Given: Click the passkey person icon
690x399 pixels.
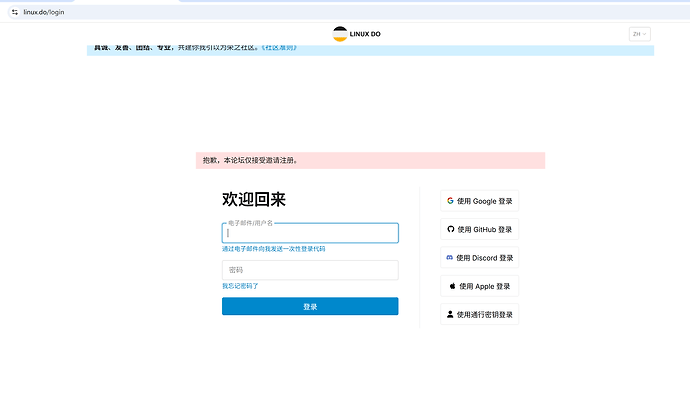Looking at the screenshot, I should [450, 314].
